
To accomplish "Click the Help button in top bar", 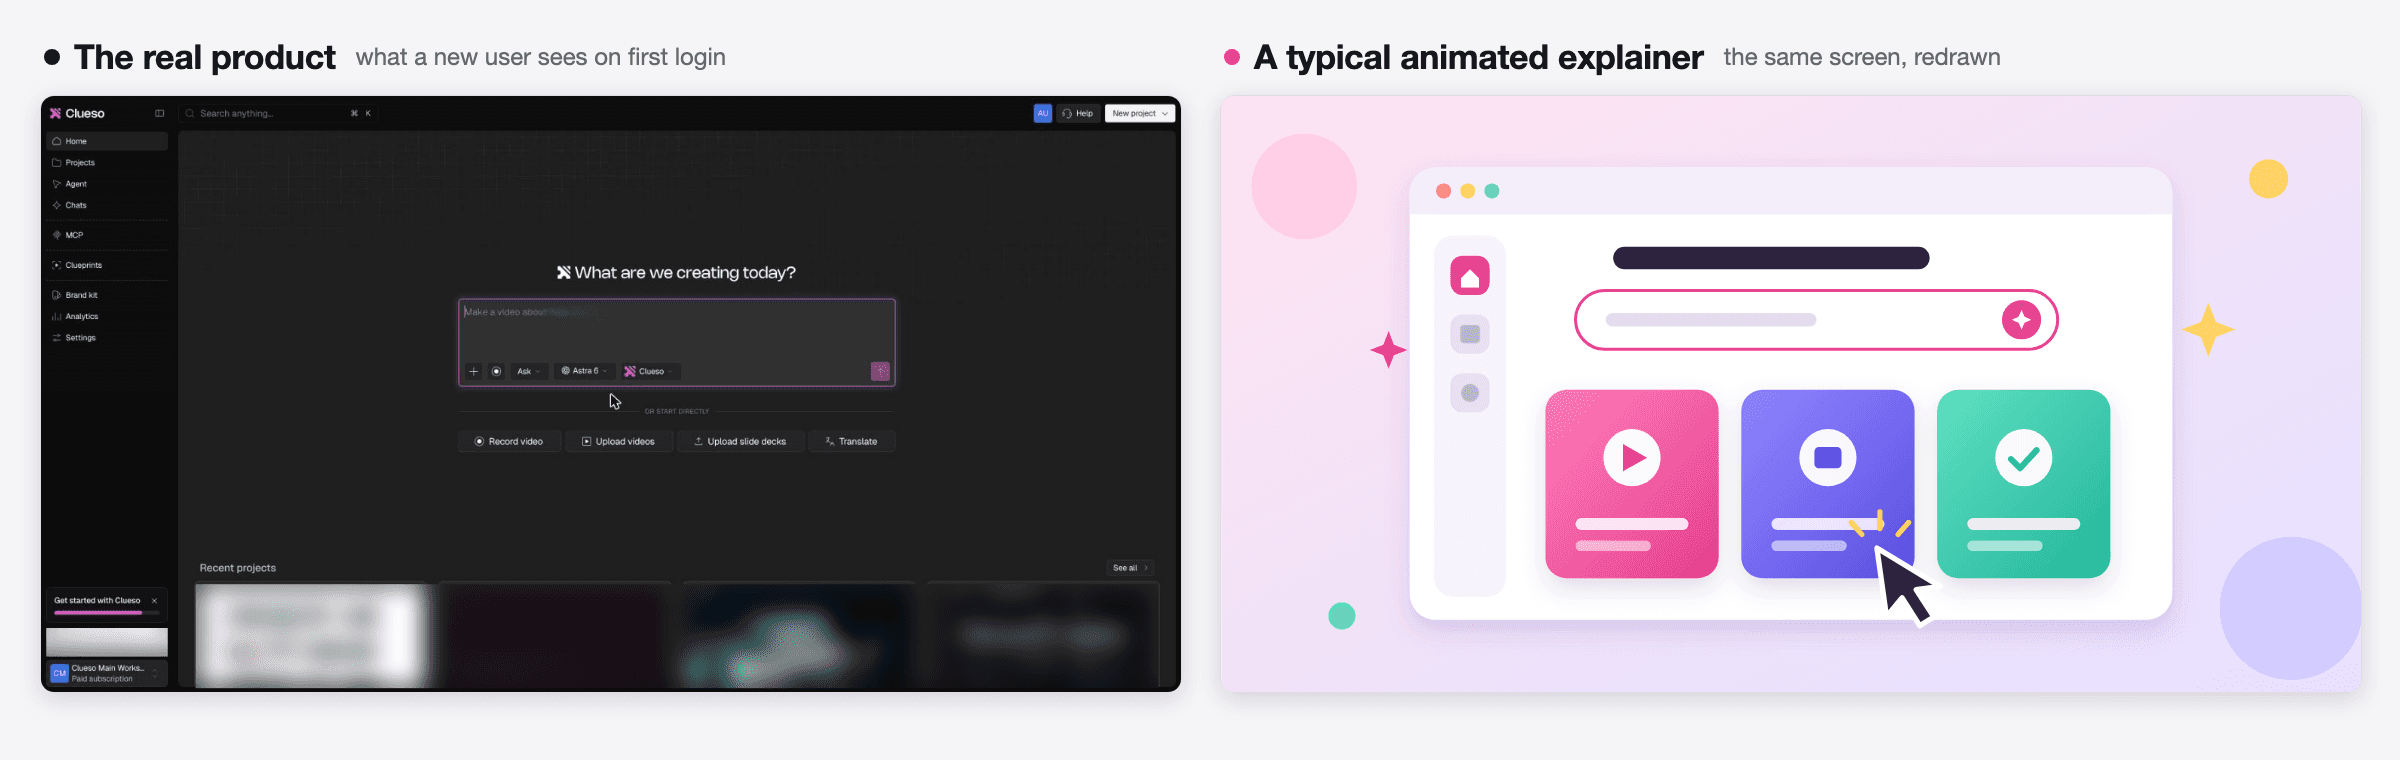I will 1078,113.
